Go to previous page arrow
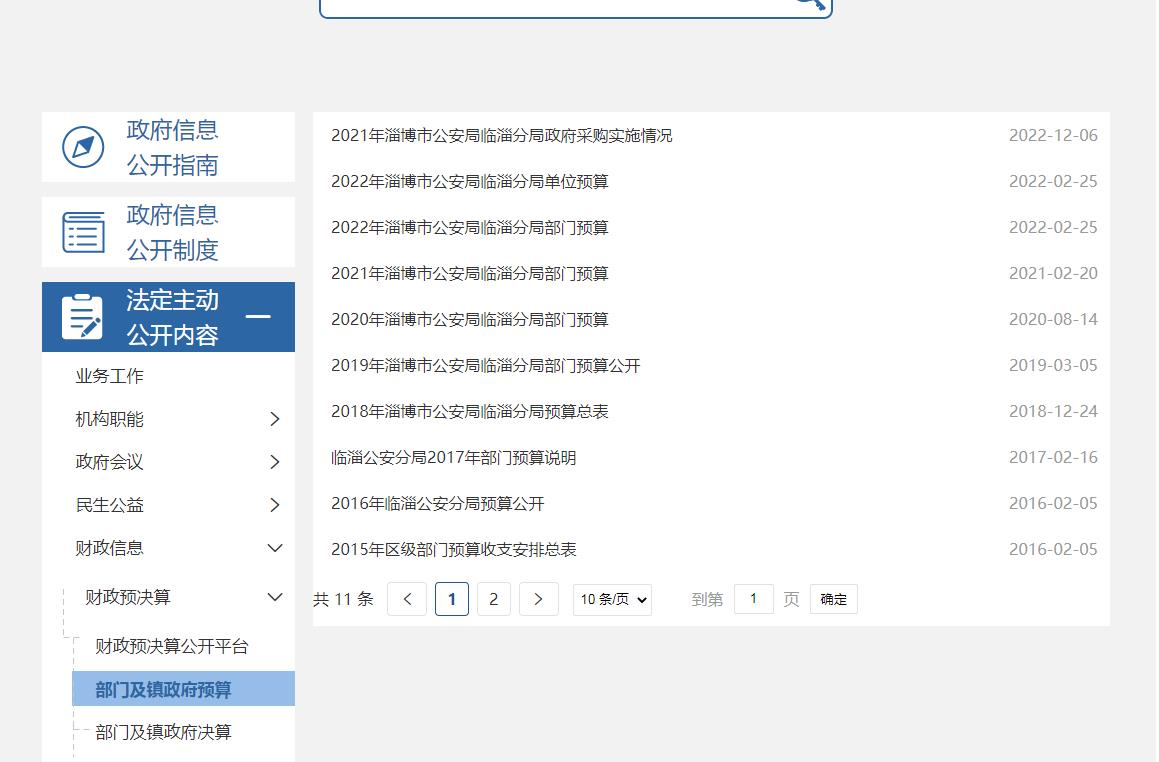The width and height of the screenshot is (1159, 762). [x=407, y=599]
